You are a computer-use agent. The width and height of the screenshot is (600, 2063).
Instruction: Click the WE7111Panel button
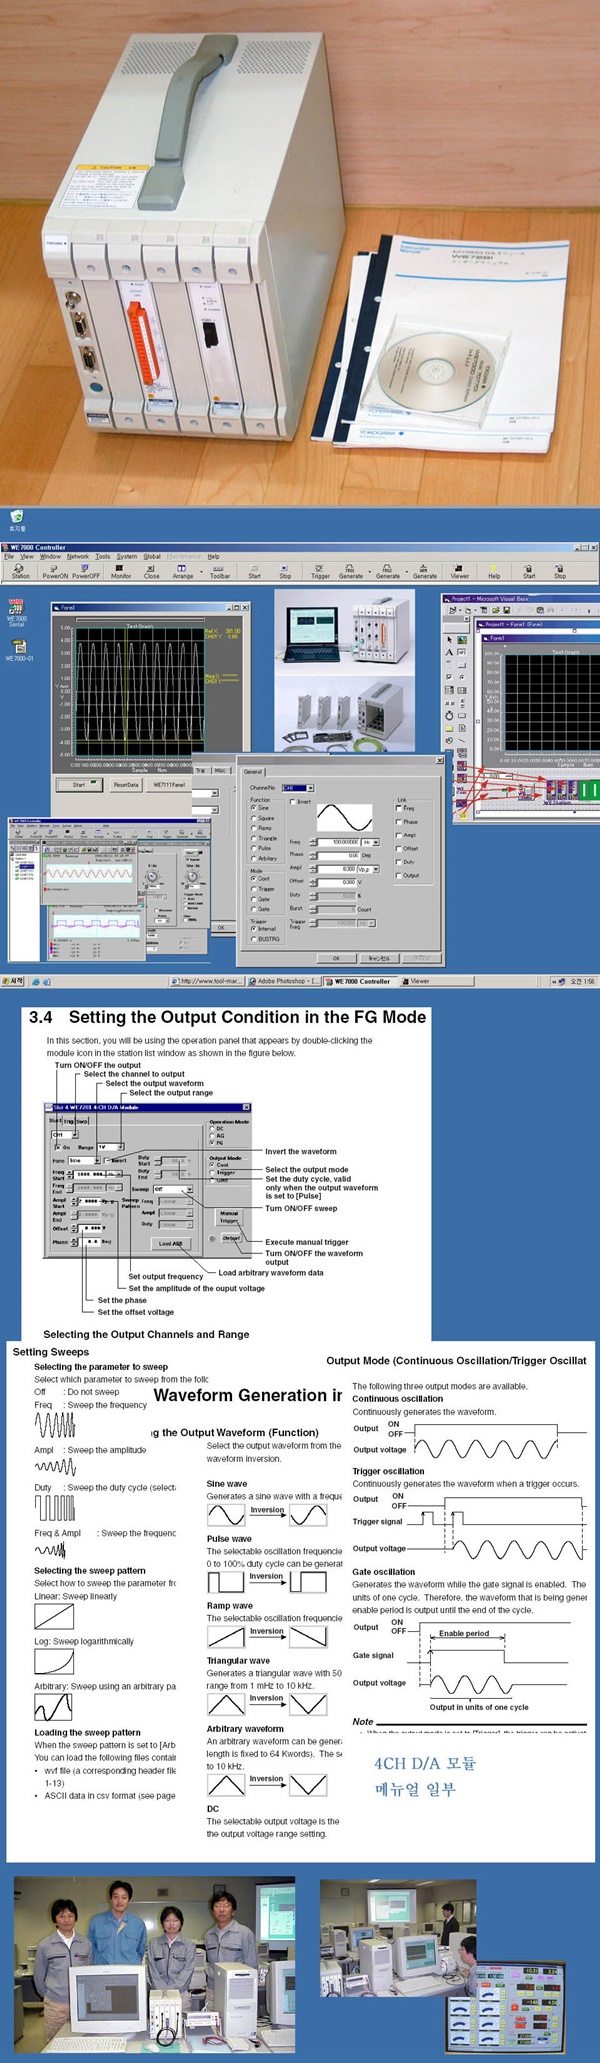[x=168, y=784]
